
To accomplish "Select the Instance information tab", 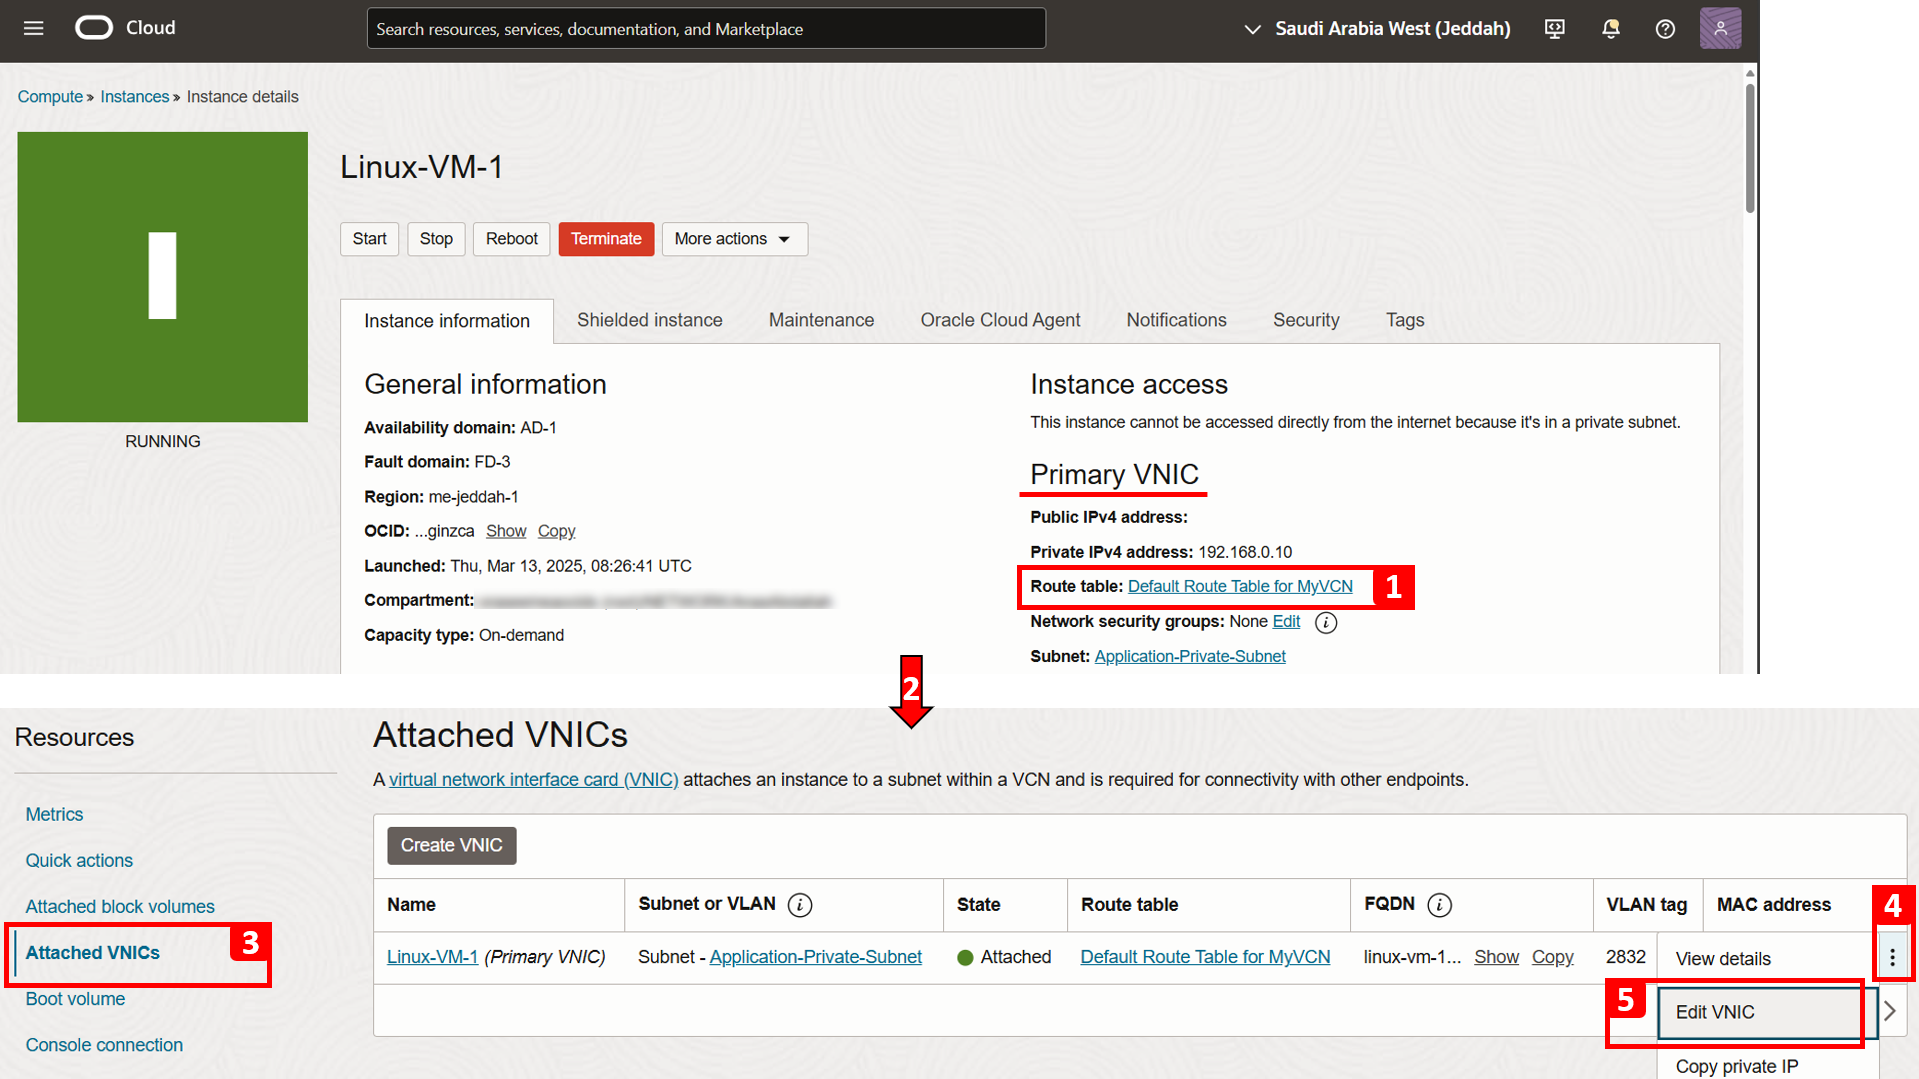I will coord(447,321).
